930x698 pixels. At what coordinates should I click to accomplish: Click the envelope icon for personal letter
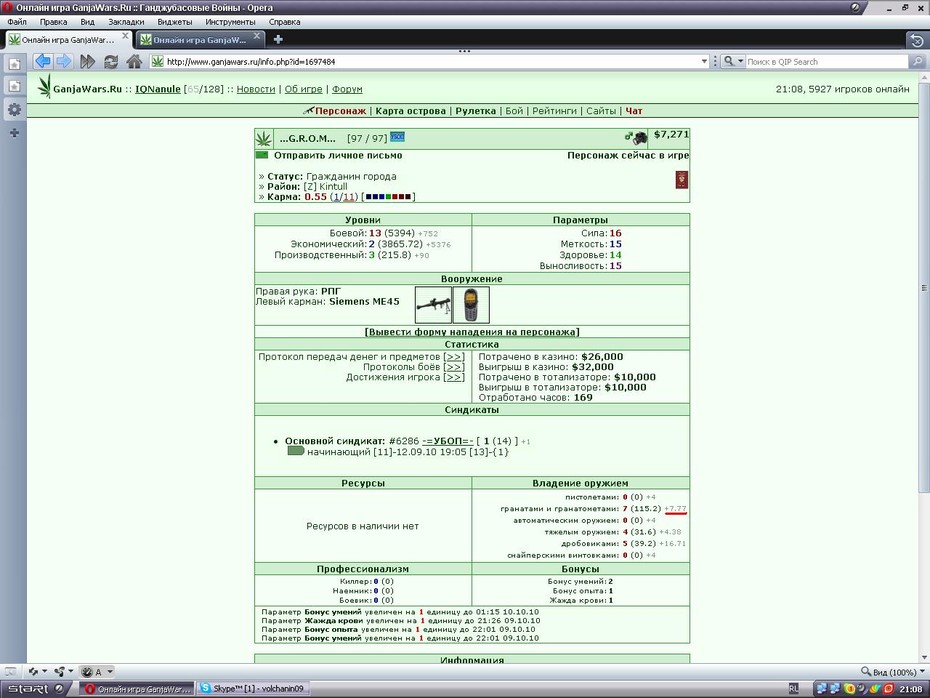click(262, 155)
